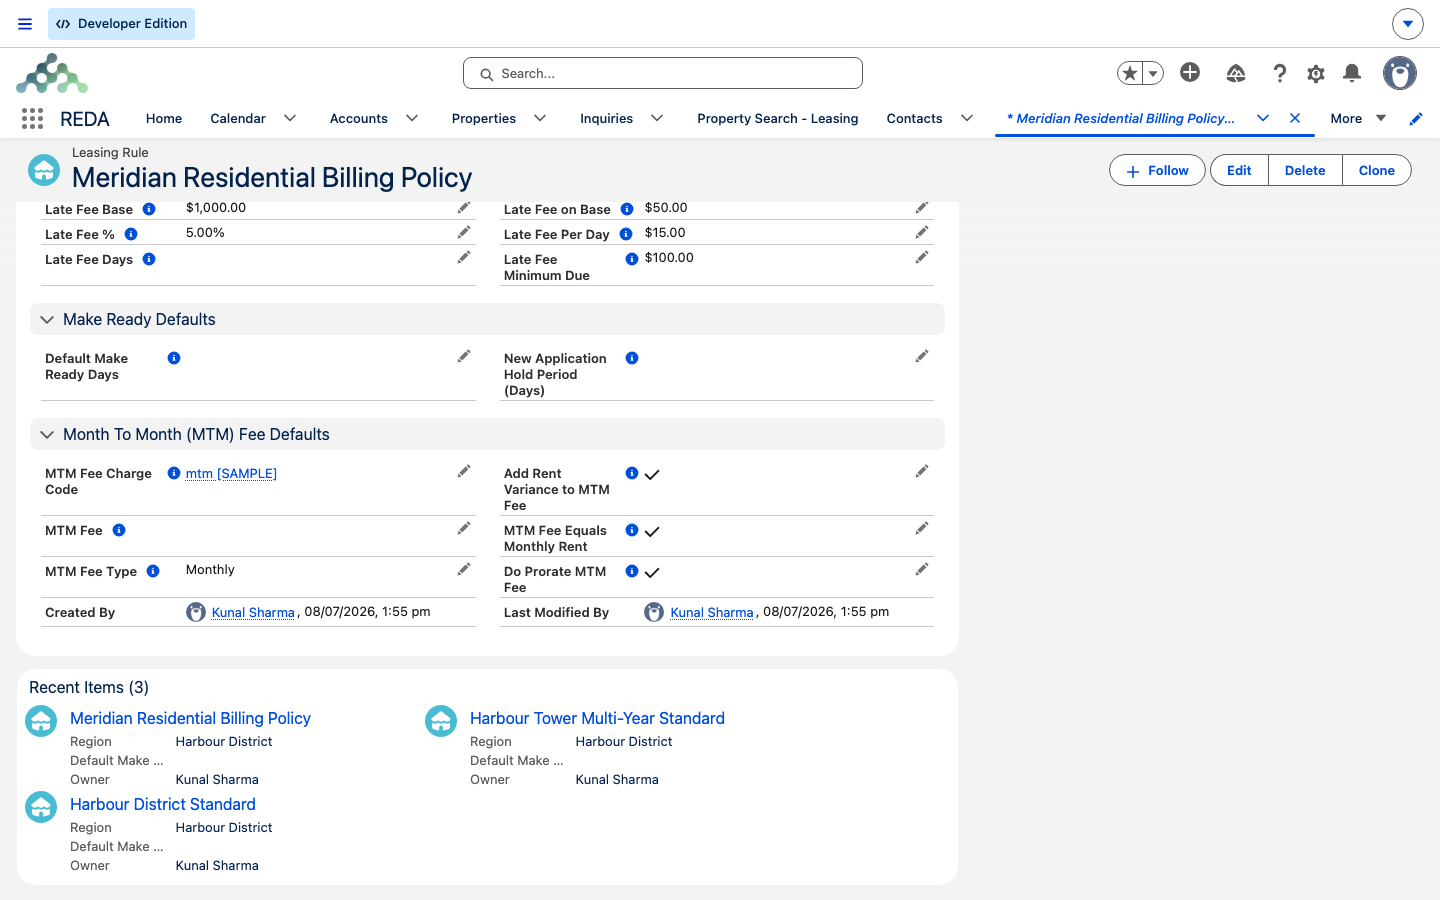The image size is (1440, 900).
Task: Open the Help question mark icon
Action: pos(1279,73)
